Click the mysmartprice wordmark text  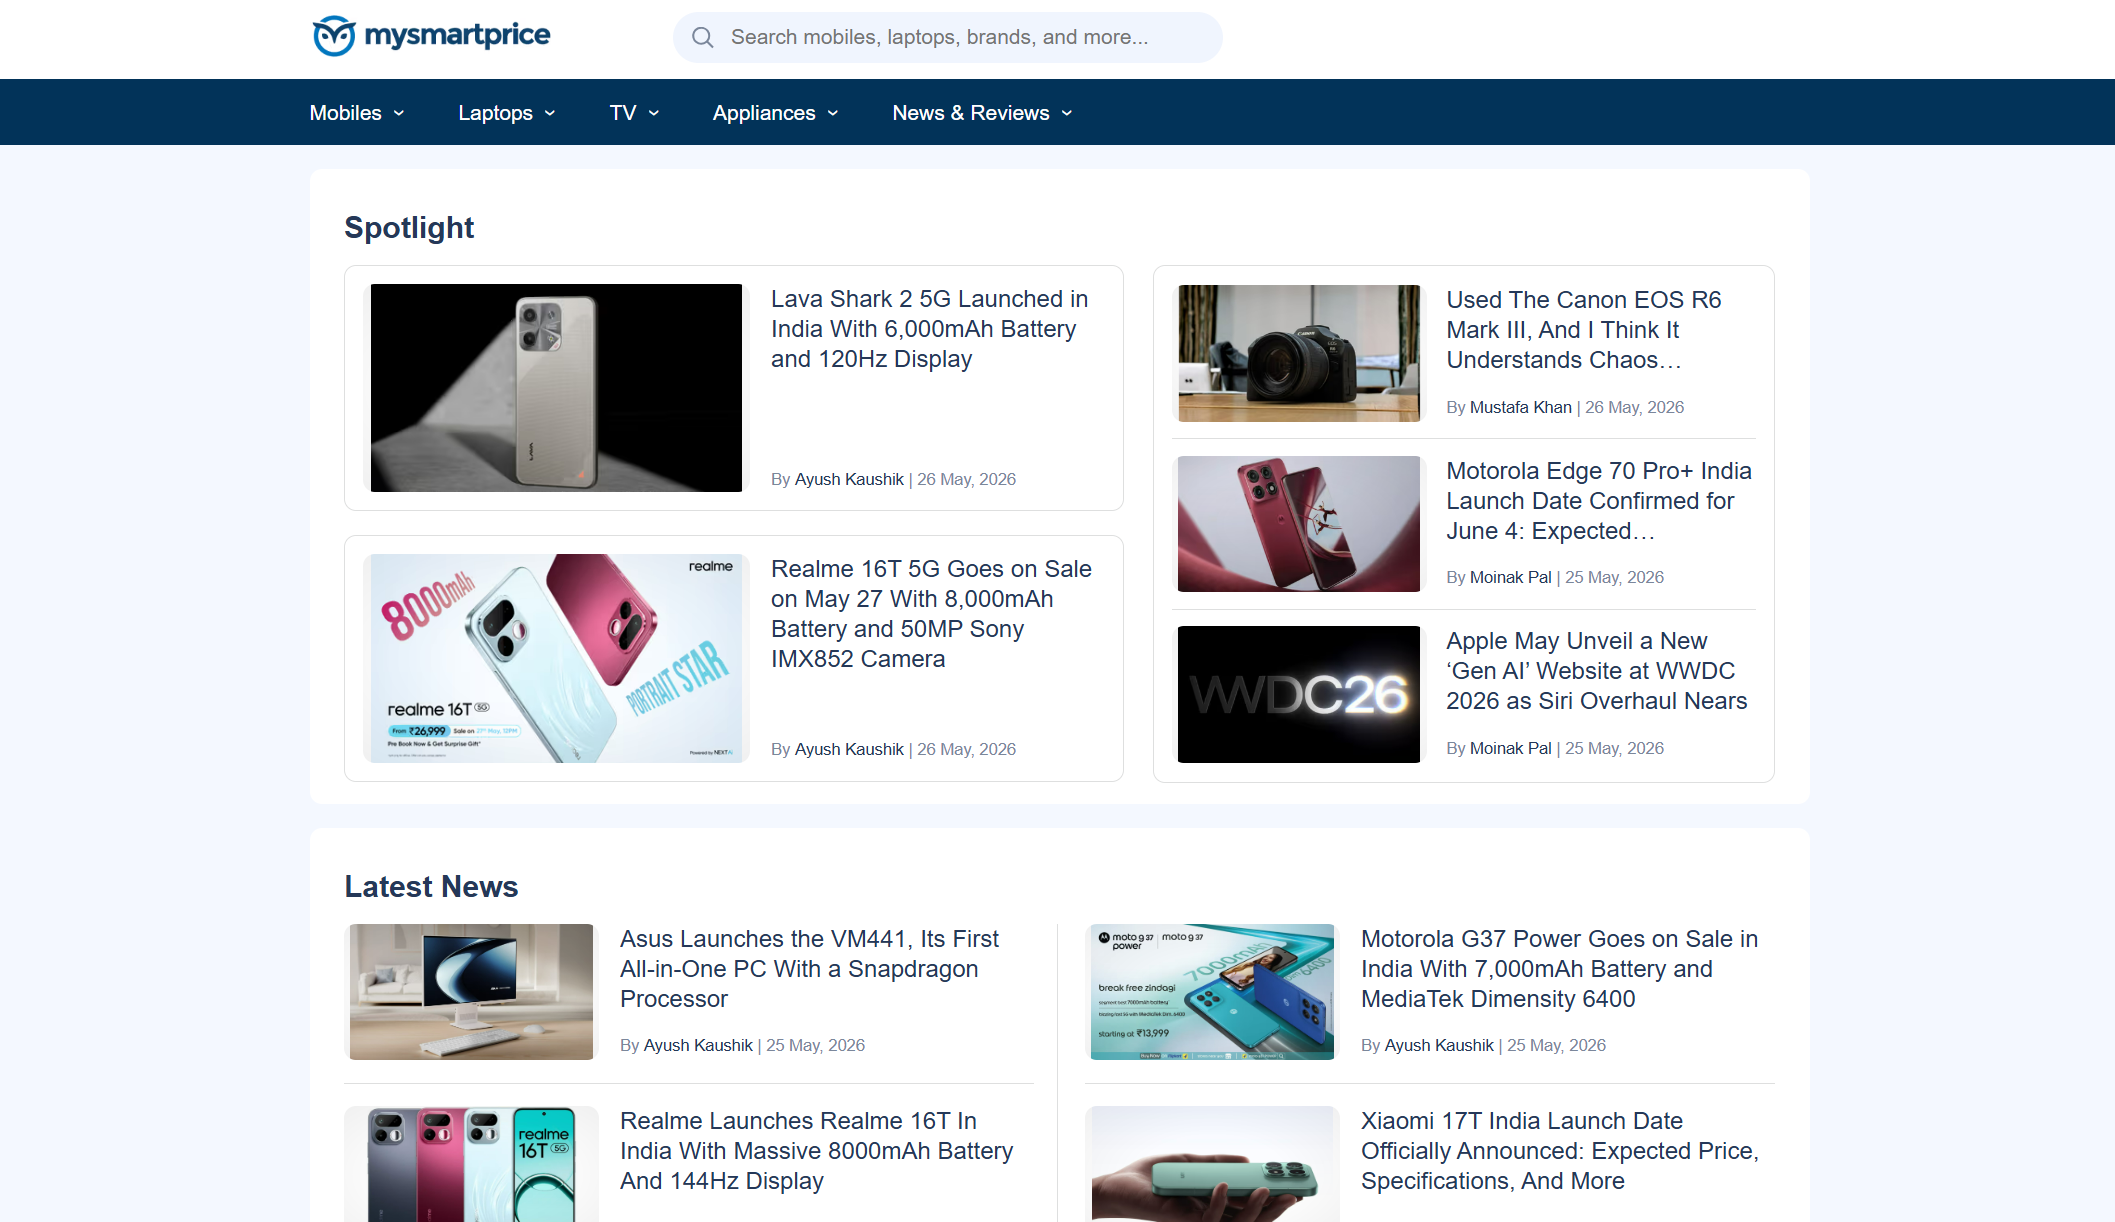[457, 36]
